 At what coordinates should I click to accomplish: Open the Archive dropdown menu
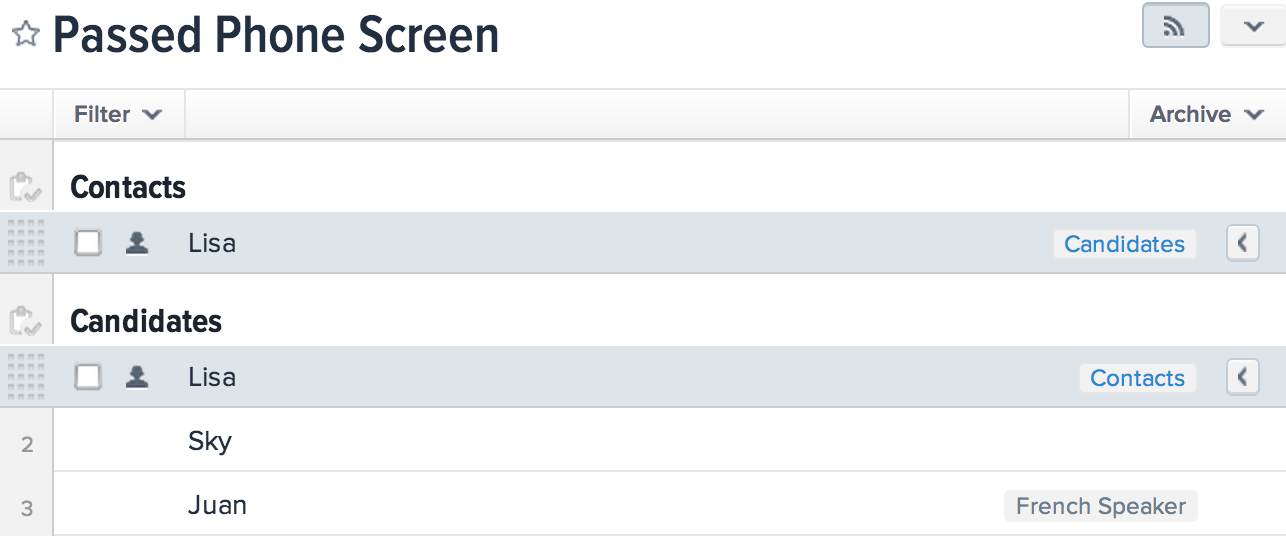point(1207,114)
